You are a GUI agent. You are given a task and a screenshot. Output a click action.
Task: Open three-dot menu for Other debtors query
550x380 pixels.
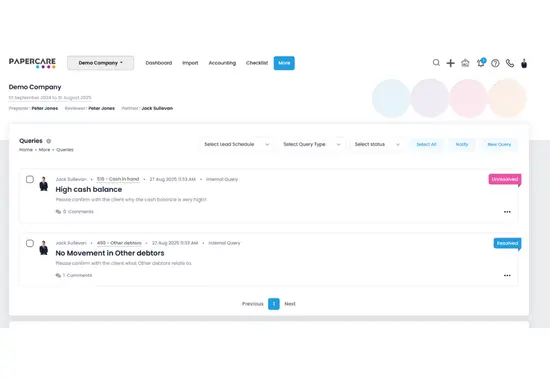pos(507,275)
